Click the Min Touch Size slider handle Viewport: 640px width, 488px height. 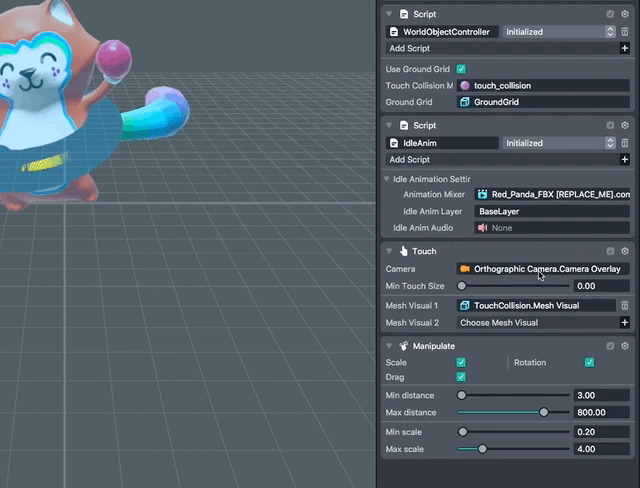462,286
